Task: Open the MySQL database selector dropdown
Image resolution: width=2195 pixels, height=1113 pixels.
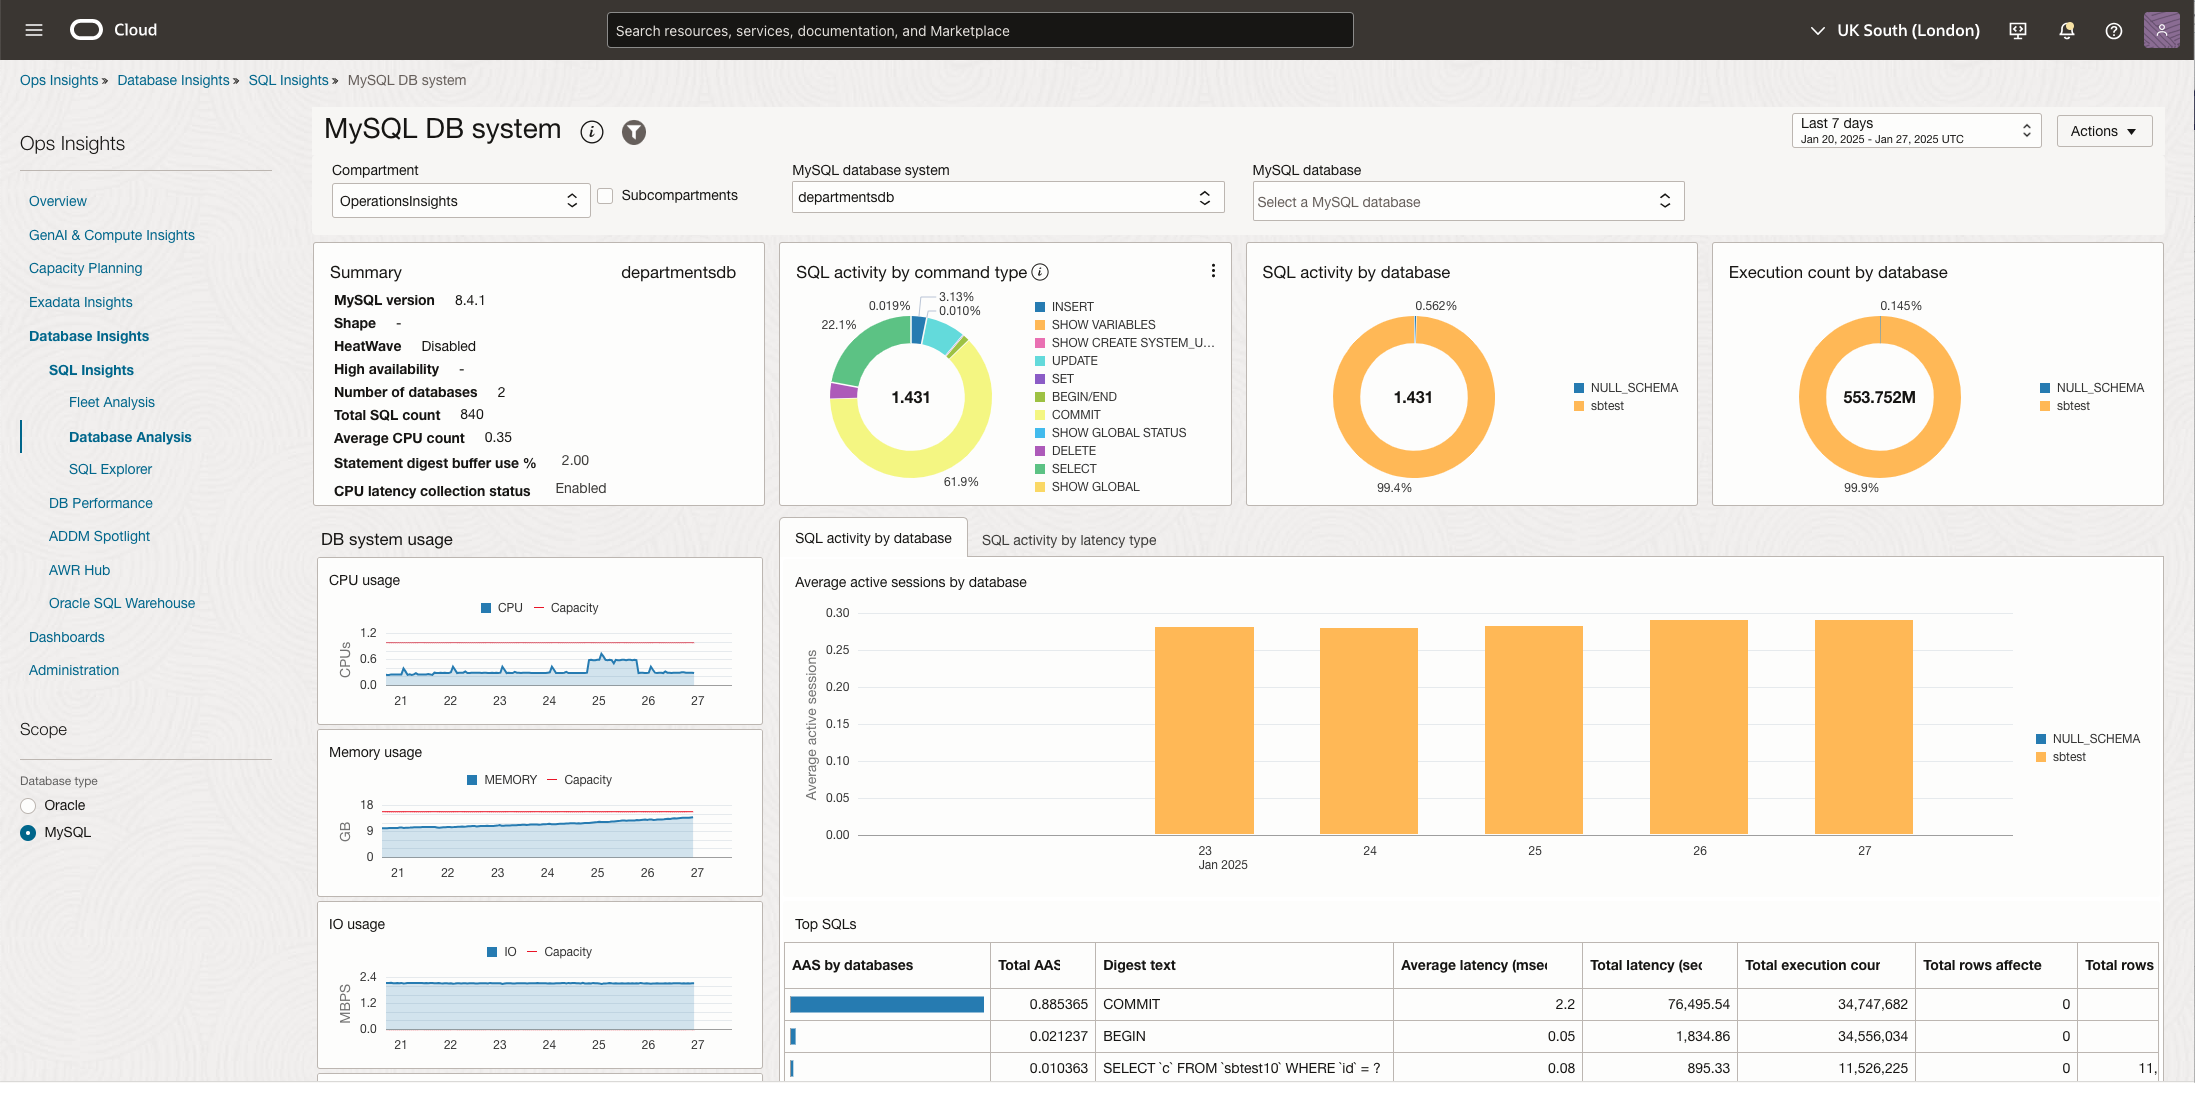Action: [1467, 202]
